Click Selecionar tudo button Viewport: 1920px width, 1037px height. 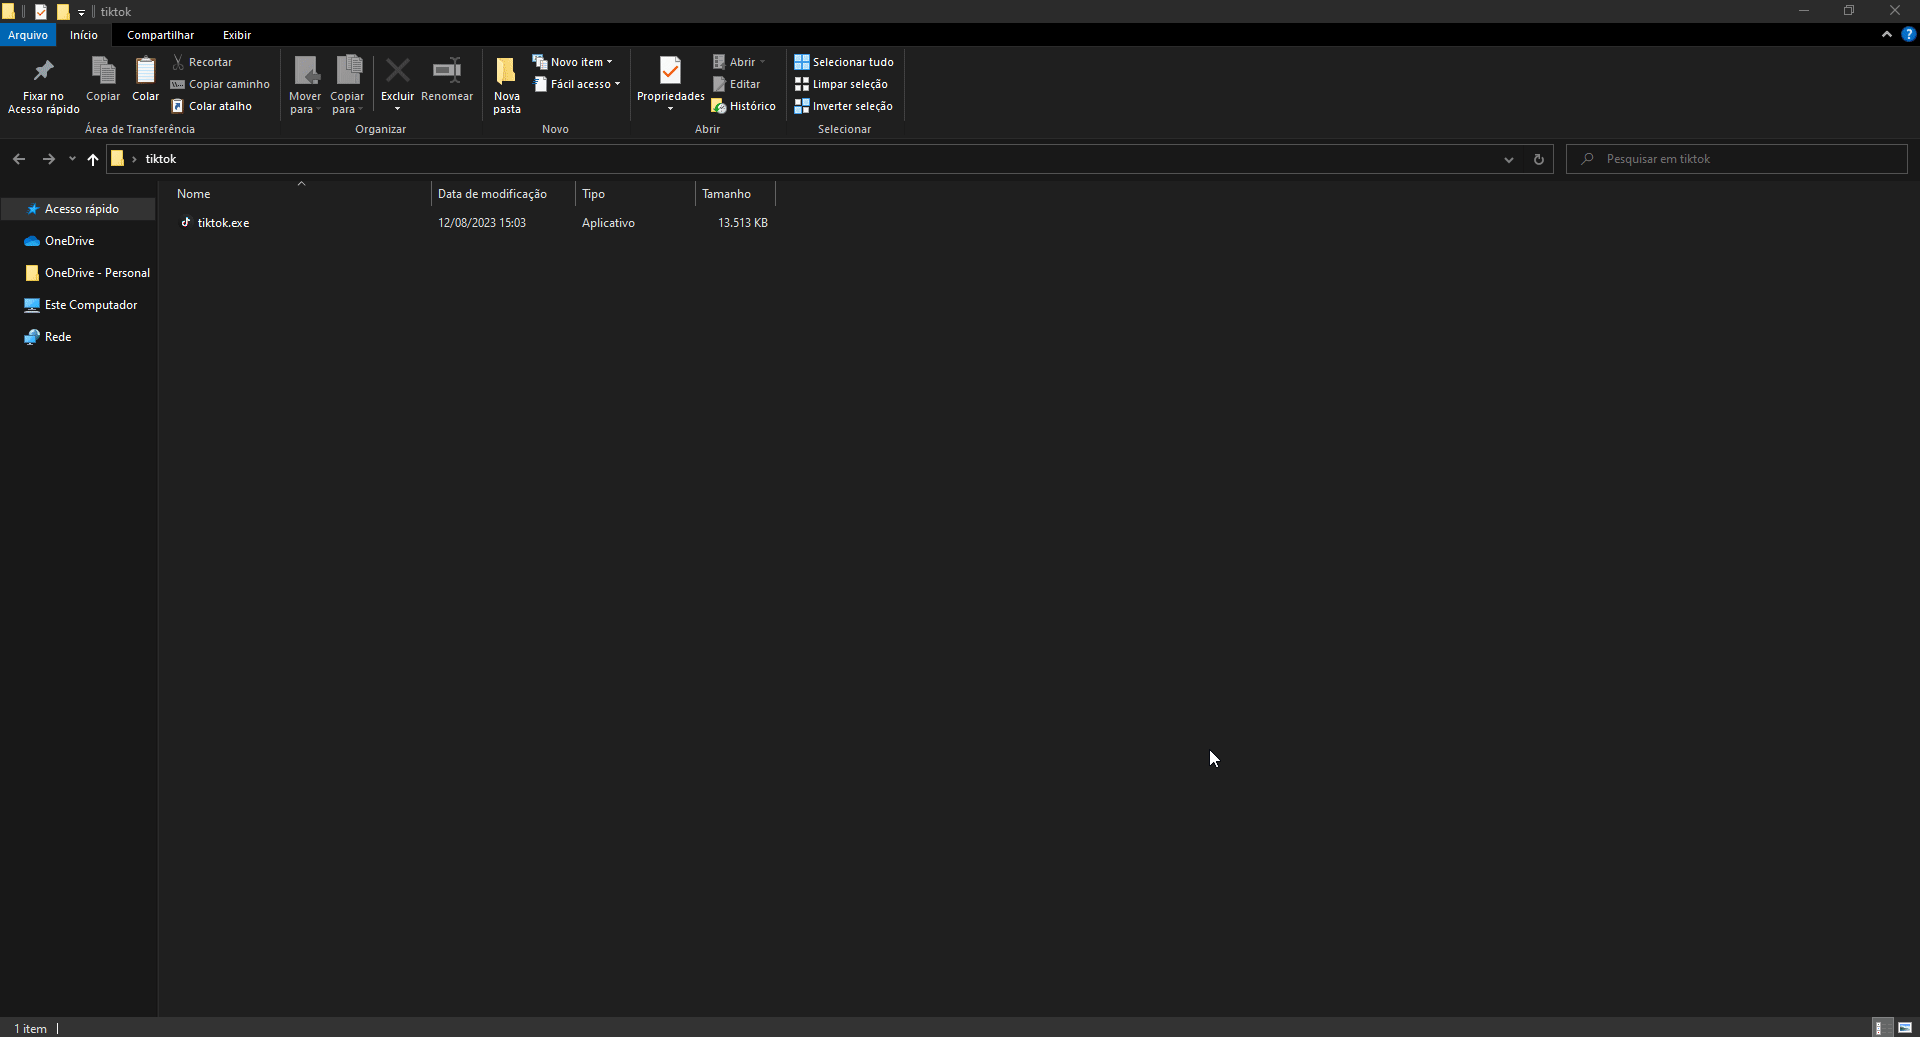pyautogui.click(x=844, y=62)
